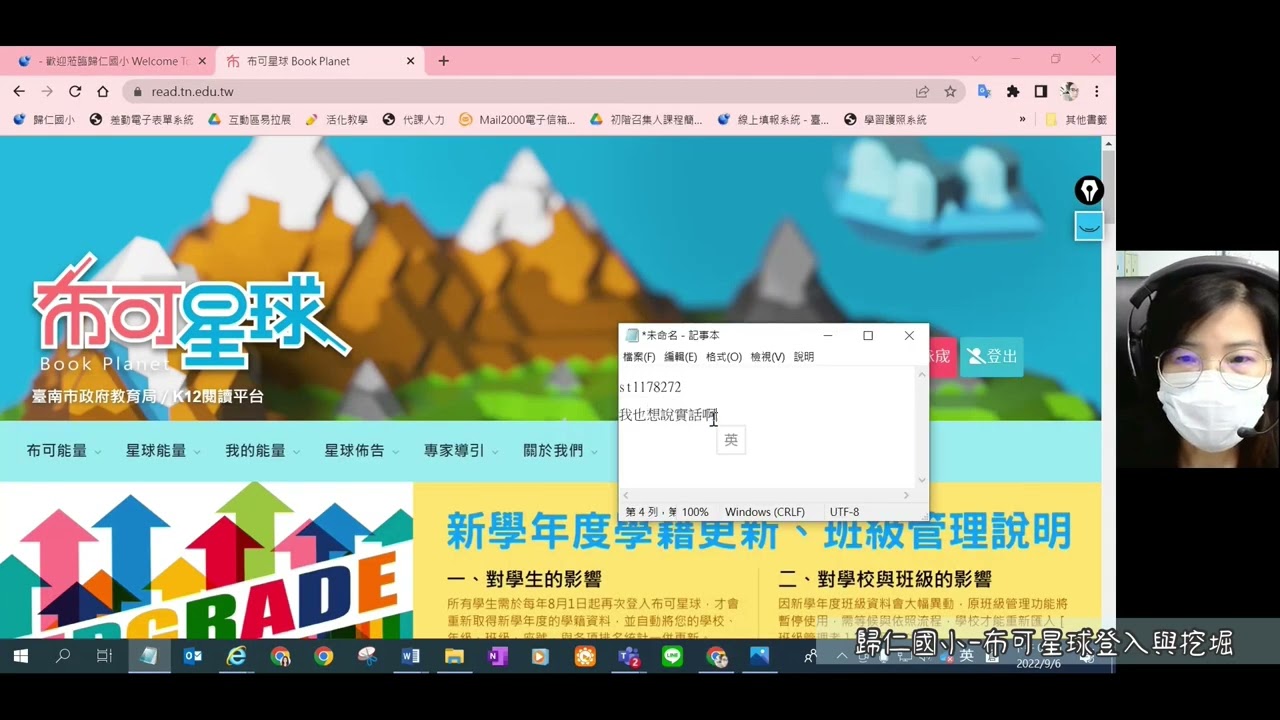Open Internet Explorer from the taskbar
Image resolution: width=1280 pixels, height=720 pixels.
pos(236,657)
